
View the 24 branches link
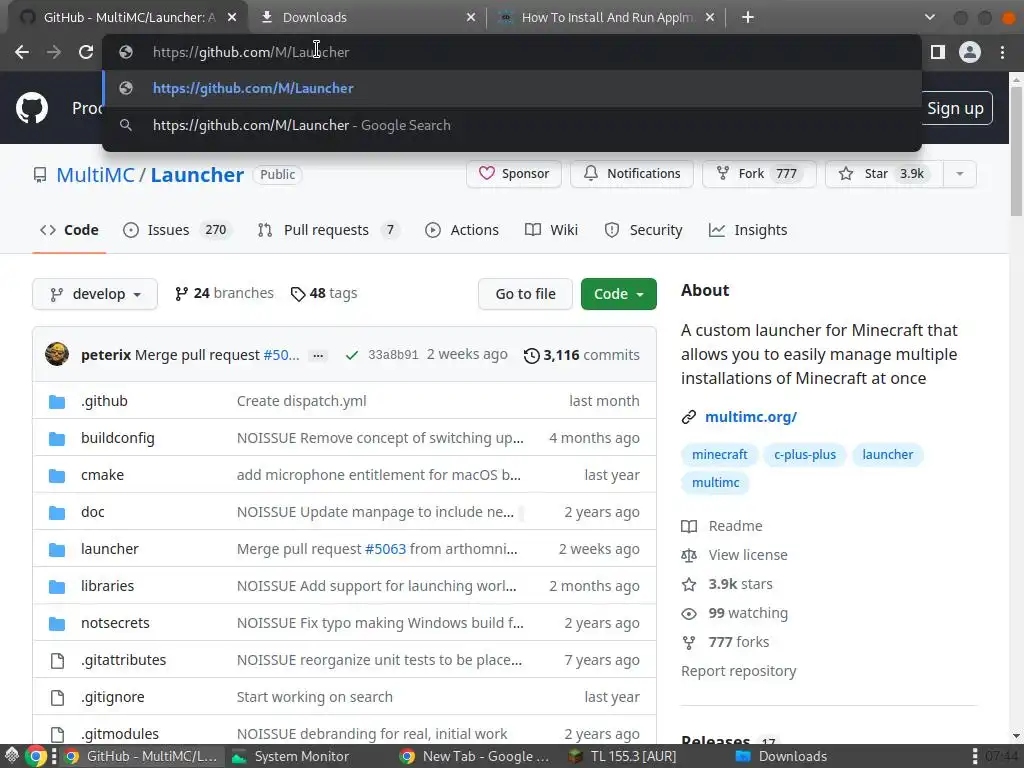point(224,293)
